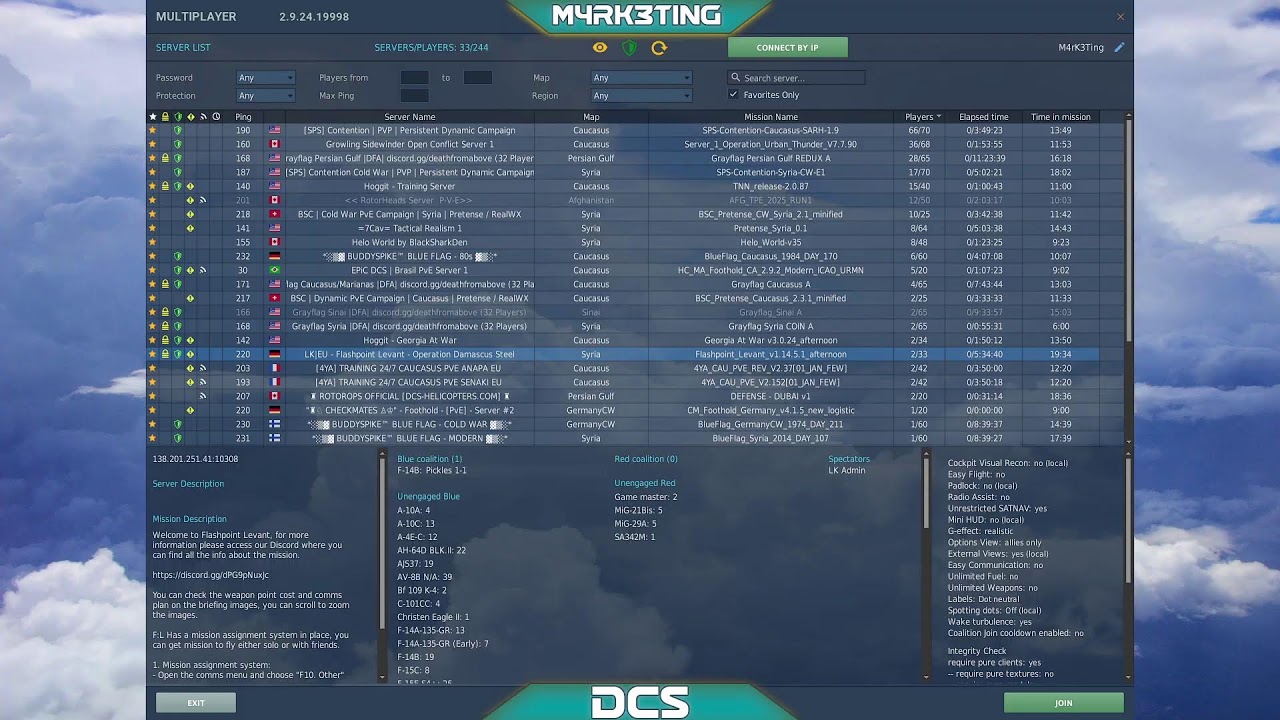Toggle favorite star for Hoggit - Georgia At War
This screenshot has height=720, width=1280.
[153, 340]
